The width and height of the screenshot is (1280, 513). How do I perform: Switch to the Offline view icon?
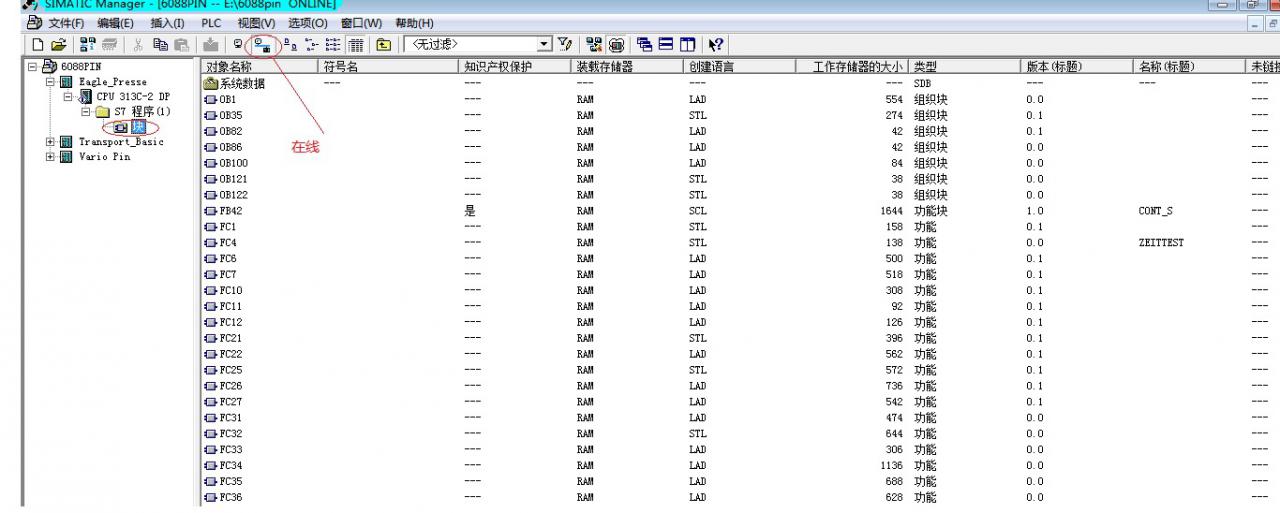(238, 45)
